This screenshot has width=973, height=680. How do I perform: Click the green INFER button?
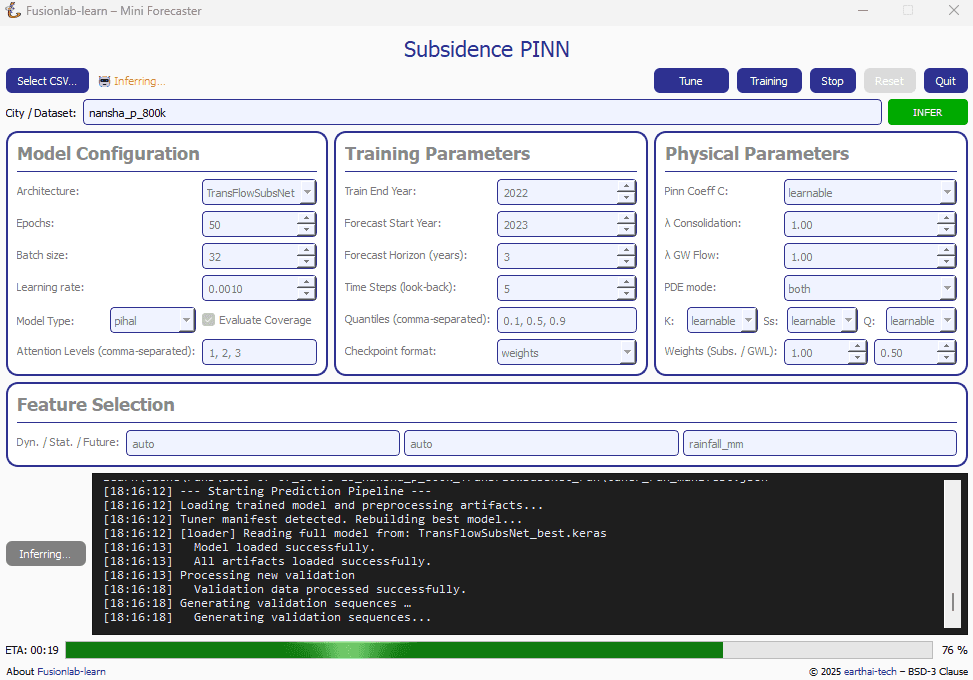click(x=927, y=112)
